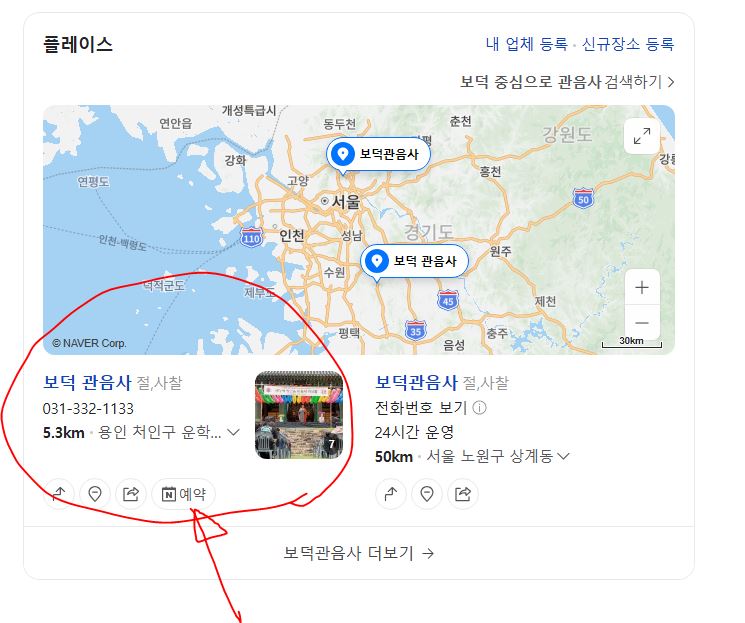
Task: Share the Nowon-gu 보덕관음사 listing
Action: click(x=463, y=494)
